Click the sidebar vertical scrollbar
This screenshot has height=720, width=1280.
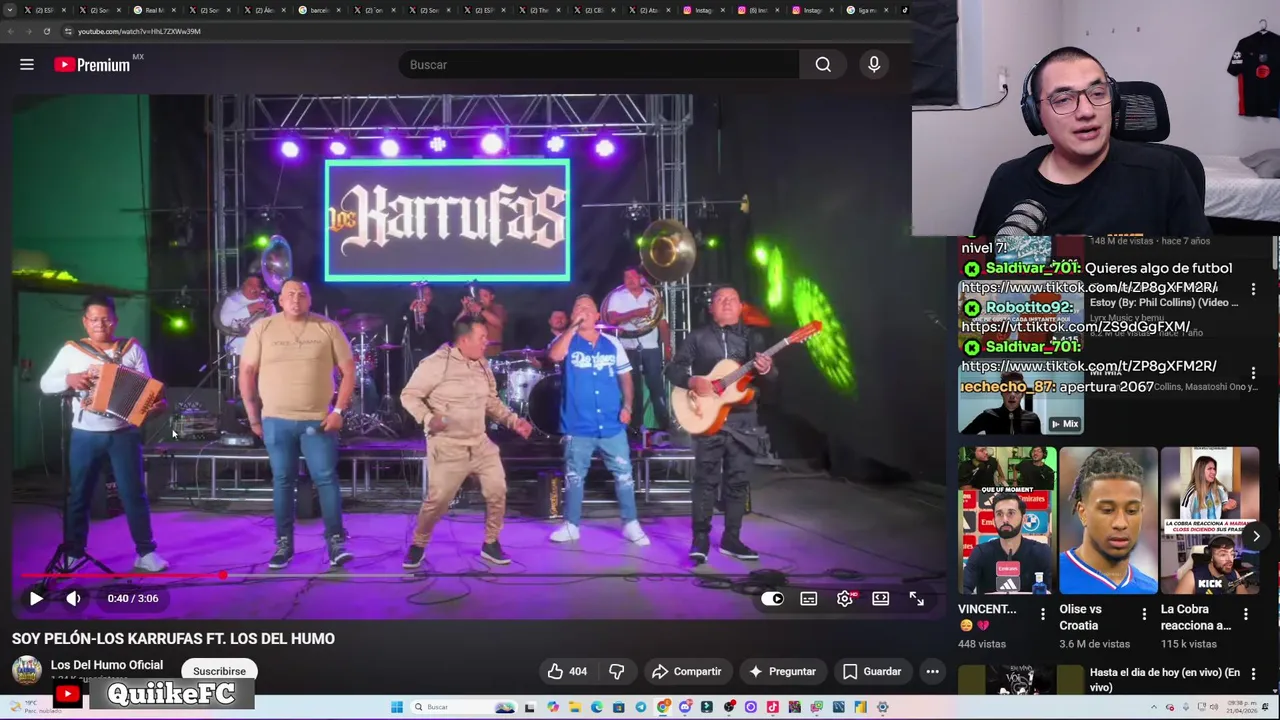point(1276,255)
